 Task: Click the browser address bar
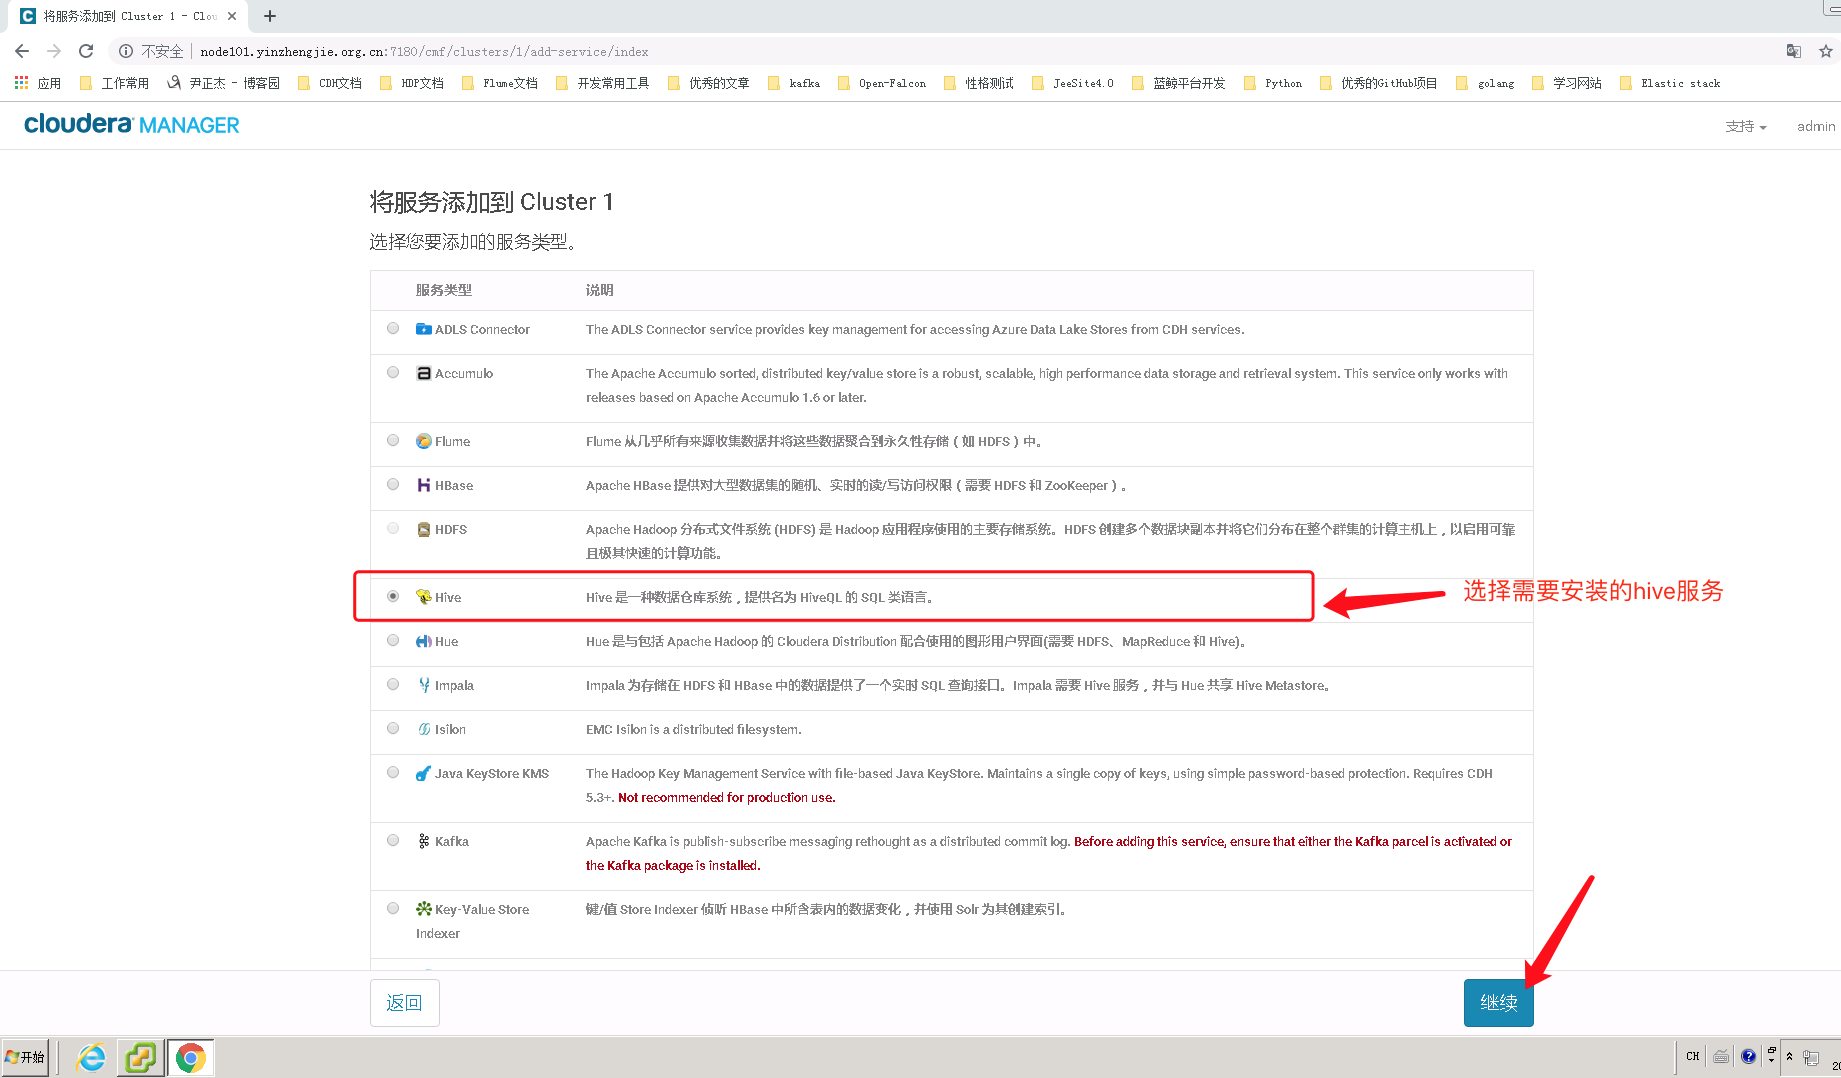pyautogui.click(x=700, y=51)
